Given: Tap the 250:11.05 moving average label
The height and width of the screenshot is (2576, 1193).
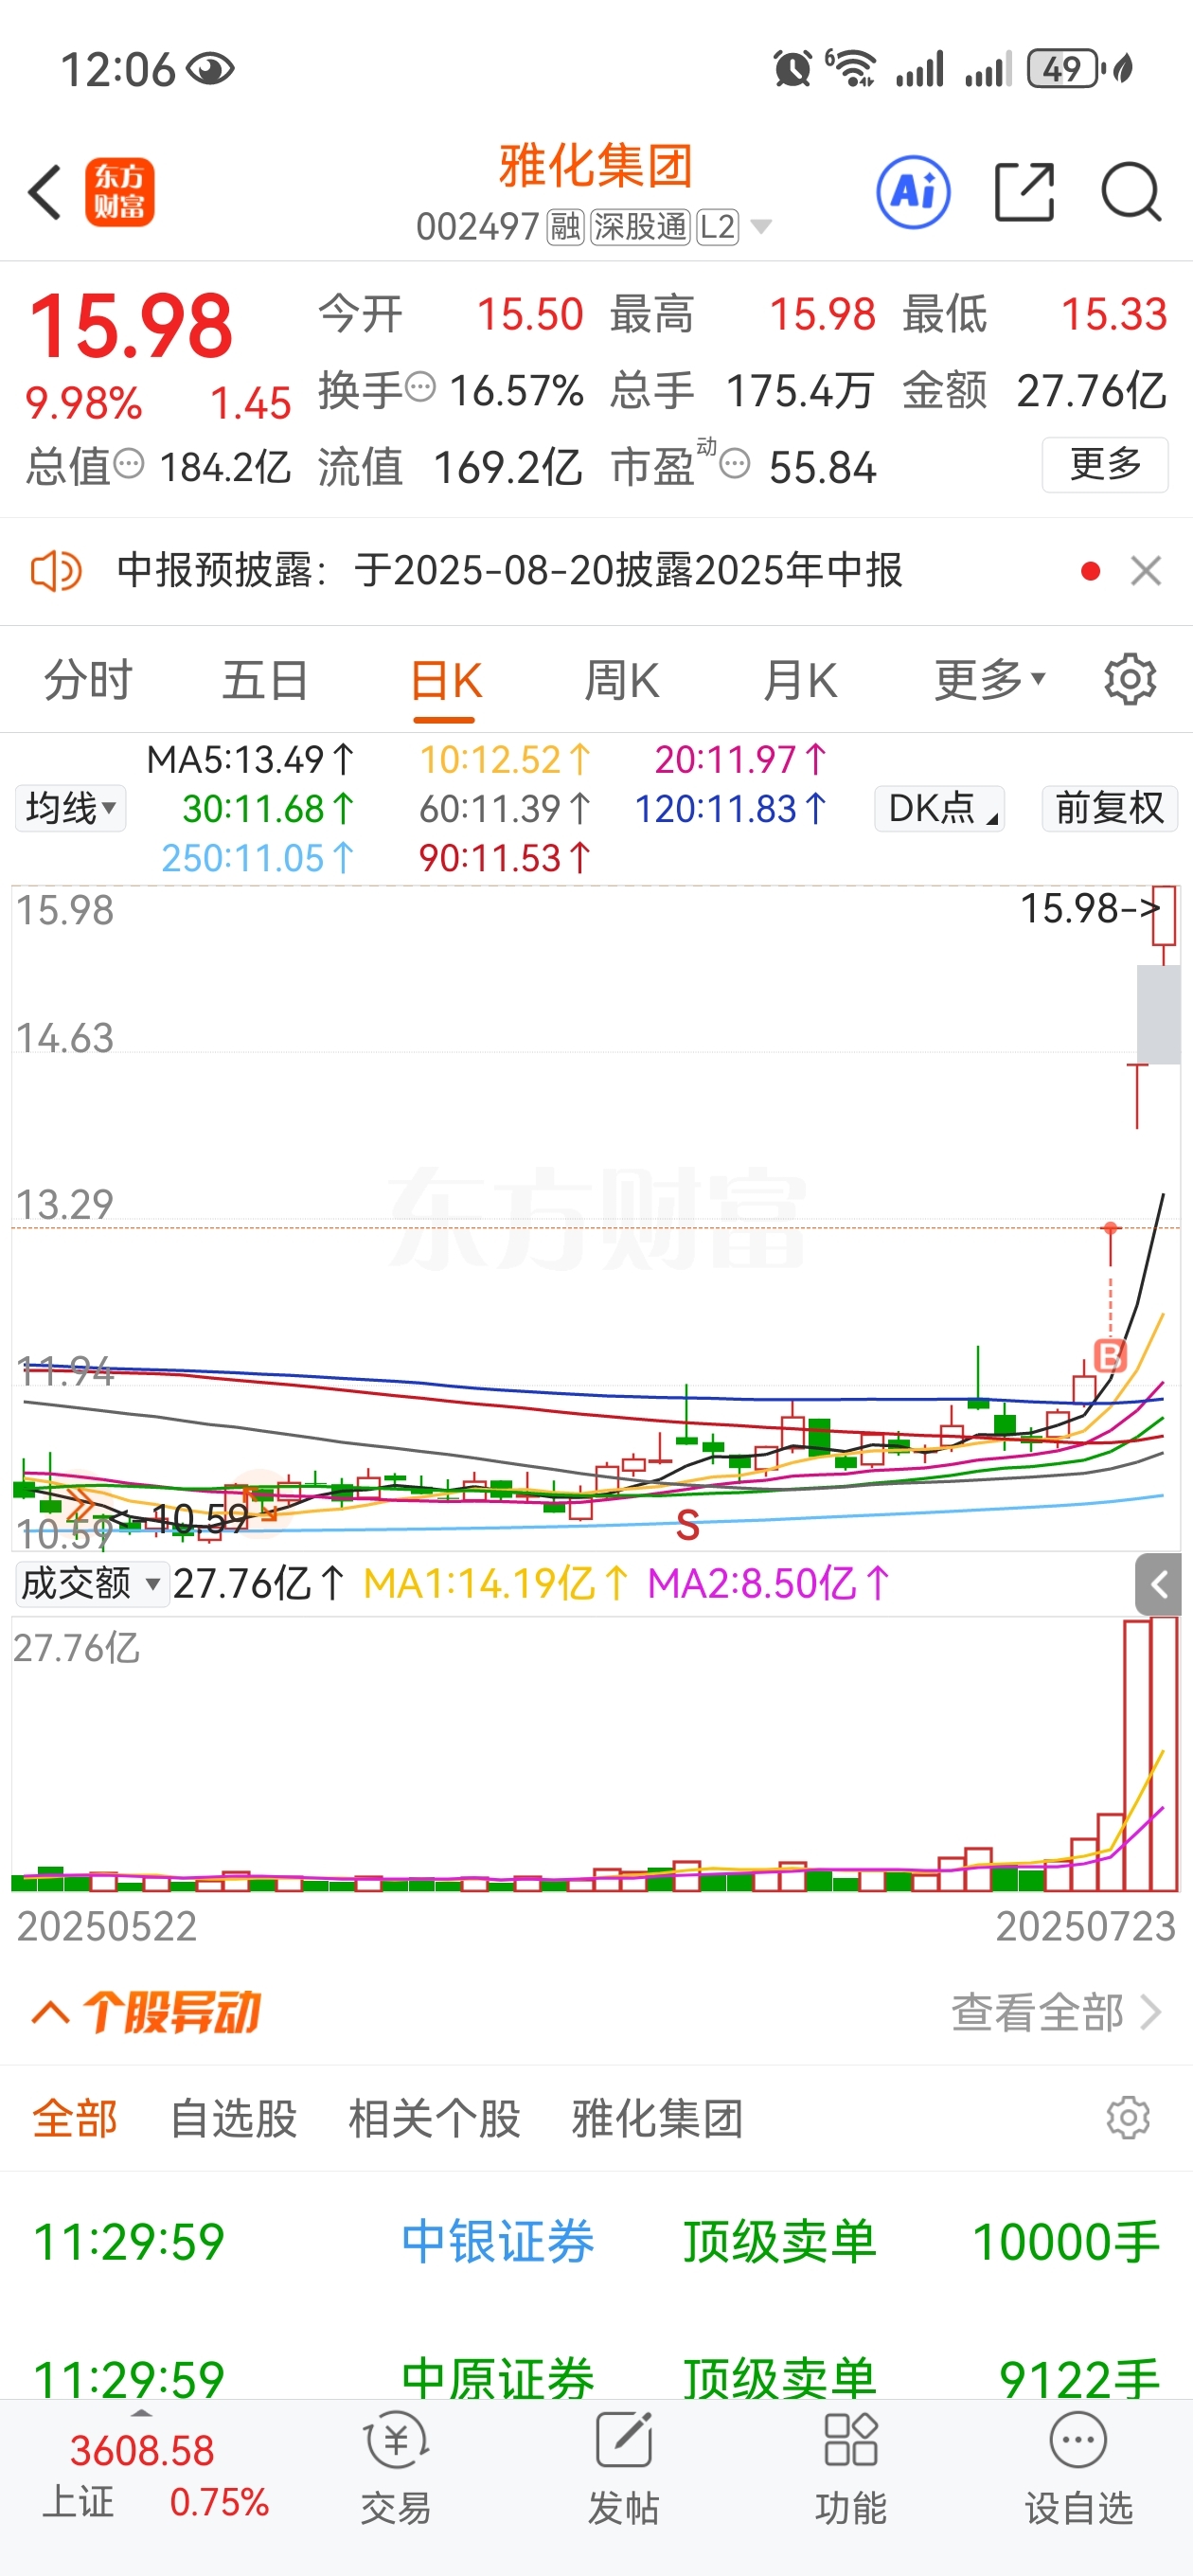Looking at the screenshot, I should (x=258, y=858).
